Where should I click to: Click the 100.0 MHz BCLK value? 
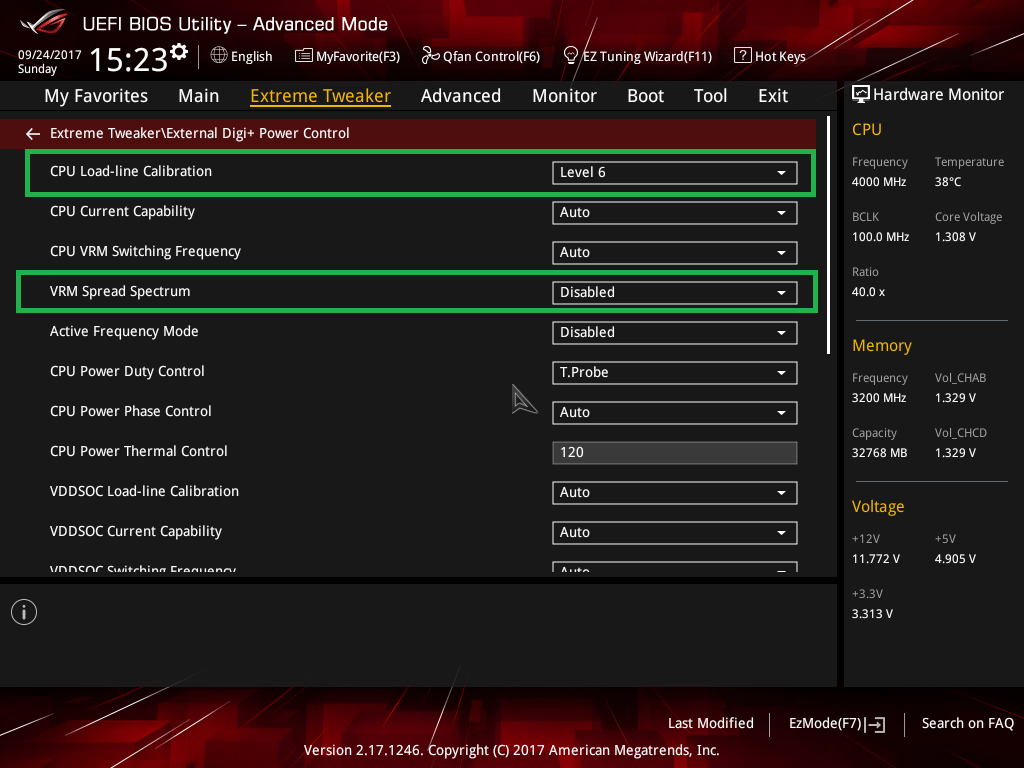(x=880, y=236)
